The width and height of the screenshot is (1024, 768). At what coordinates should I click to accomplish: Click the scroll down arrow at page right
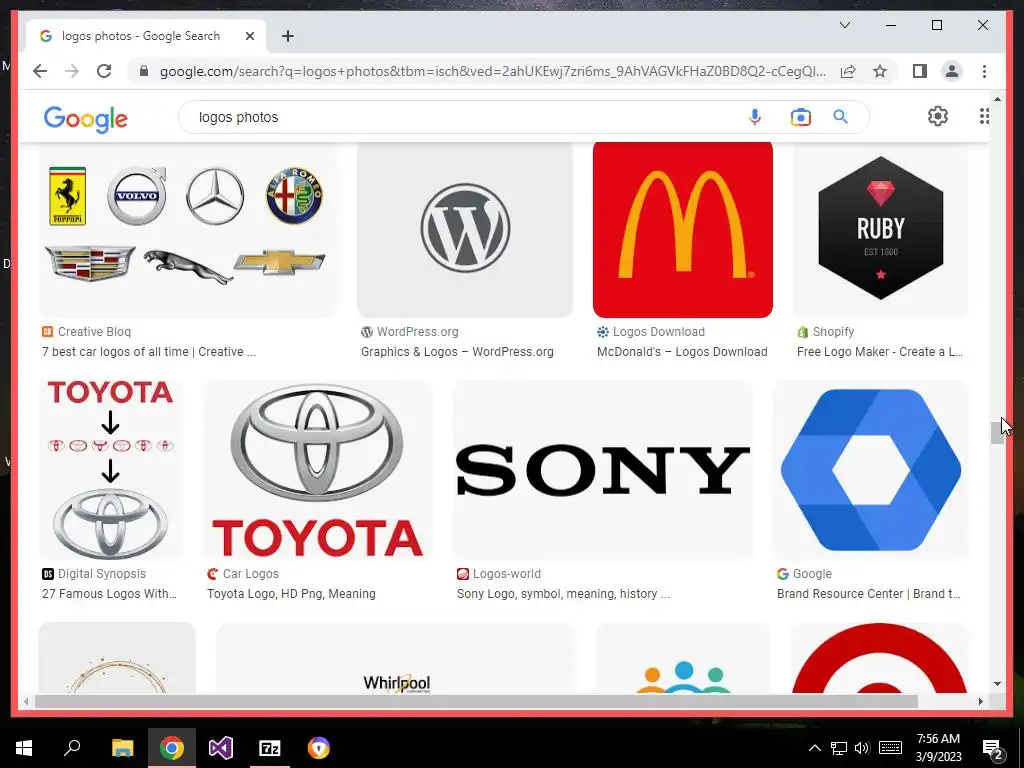pos(997,684)
